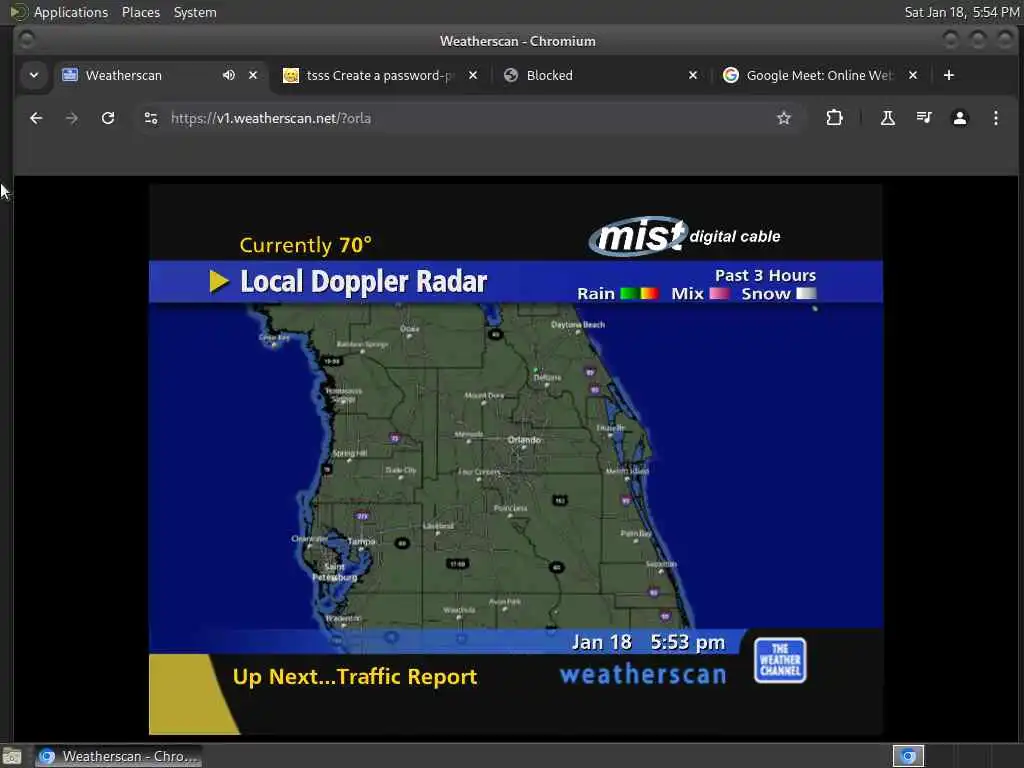Reload the Weatherscan page
The height and width of the screenshot is (768, 1024).
point(108,118)
